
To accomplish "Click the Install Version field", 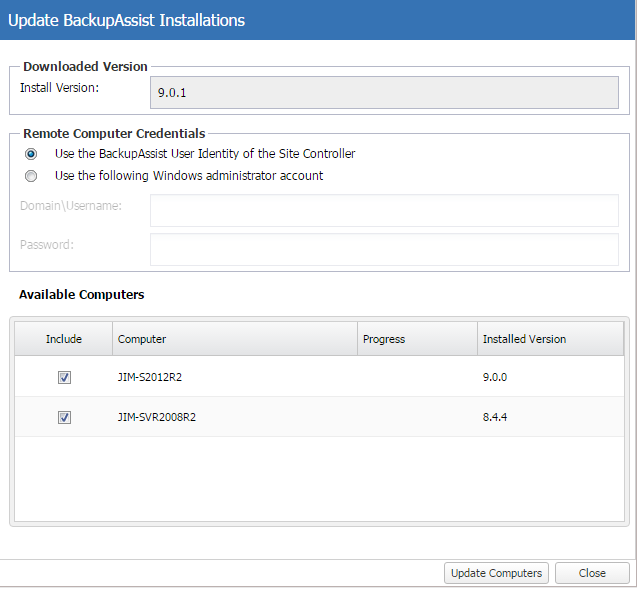I will [x=384, y=93].
